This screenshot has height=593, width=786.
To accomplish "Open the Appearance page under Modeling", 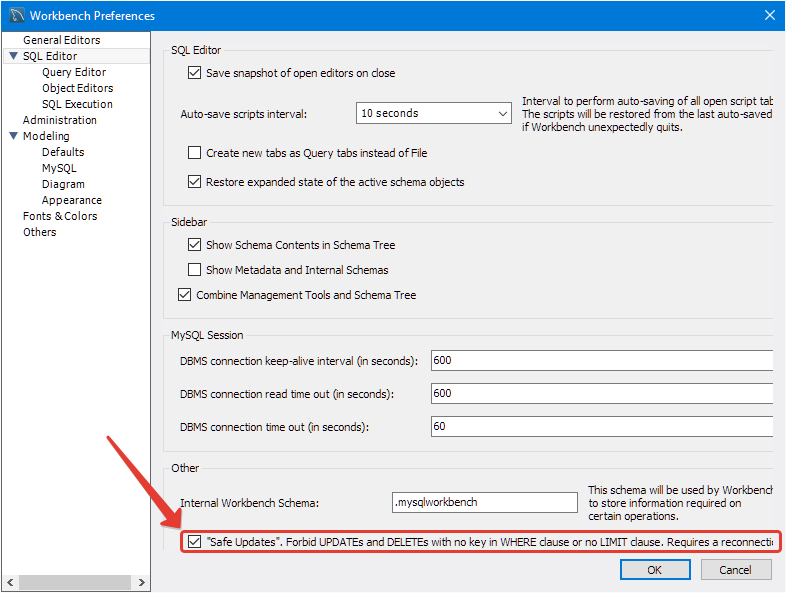I will coord(72,201).
